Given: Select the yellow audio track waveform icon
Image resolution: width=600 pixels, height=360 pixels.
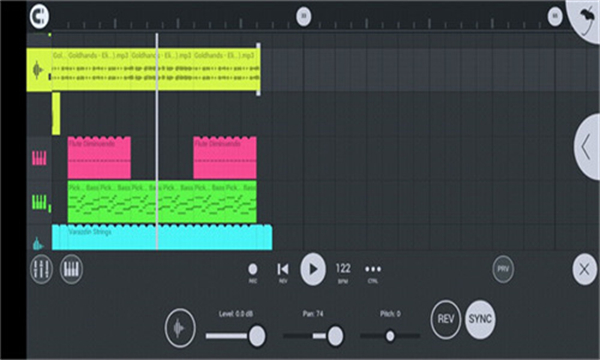Looking at the screenshot, I should click(38, 70).
